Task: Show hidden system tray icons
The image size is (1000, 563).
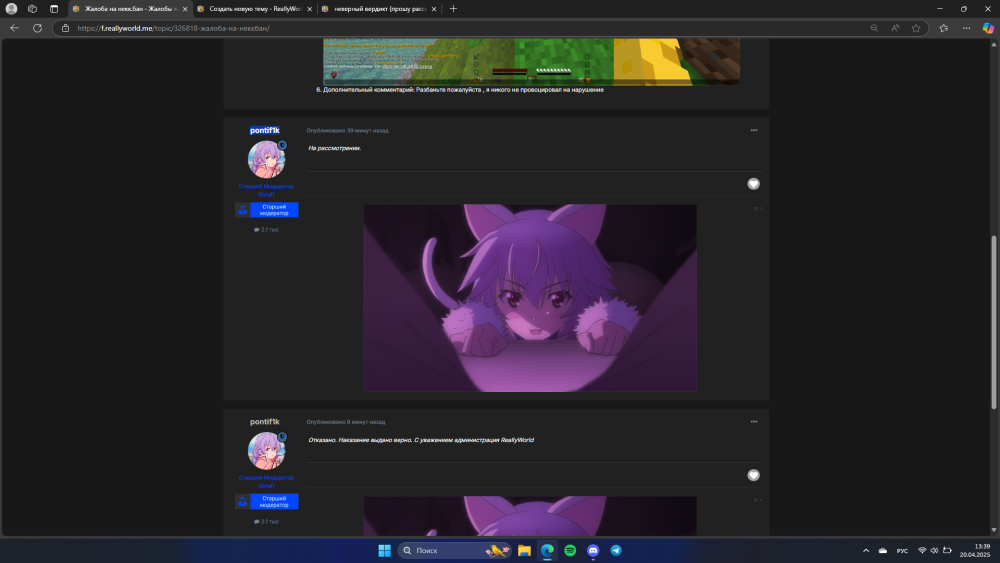Action: pos(865,550)
